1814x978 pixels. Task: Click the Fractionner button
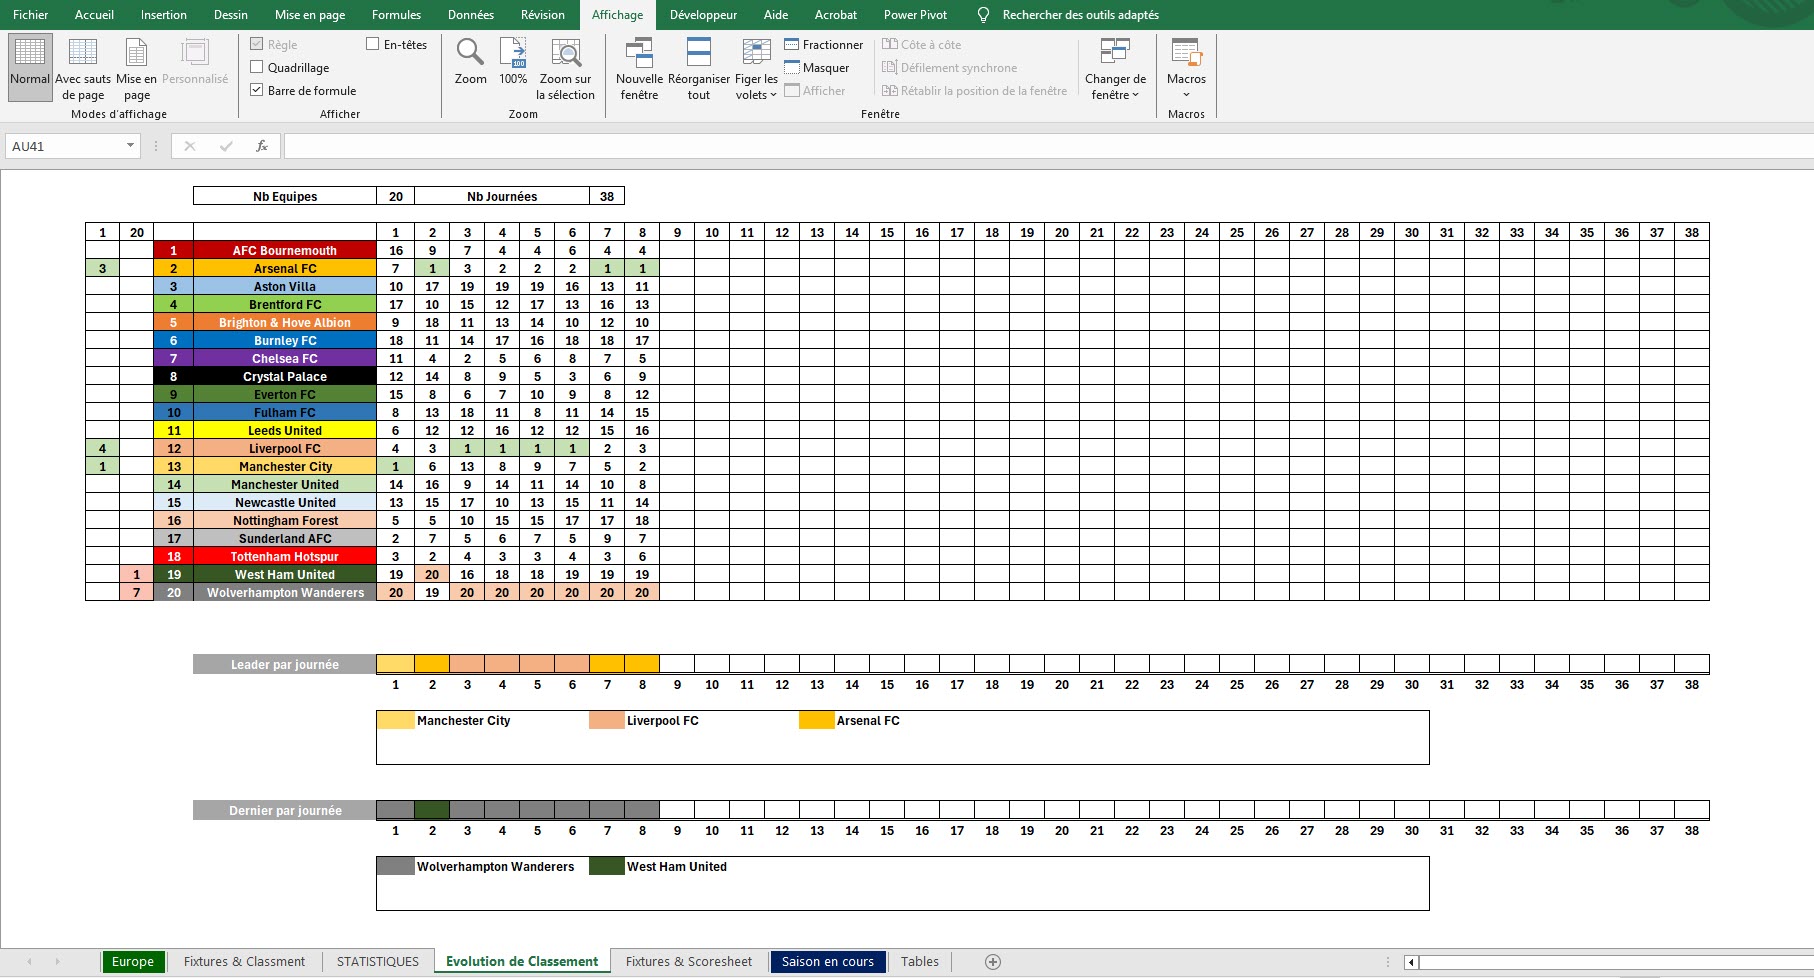823,45
